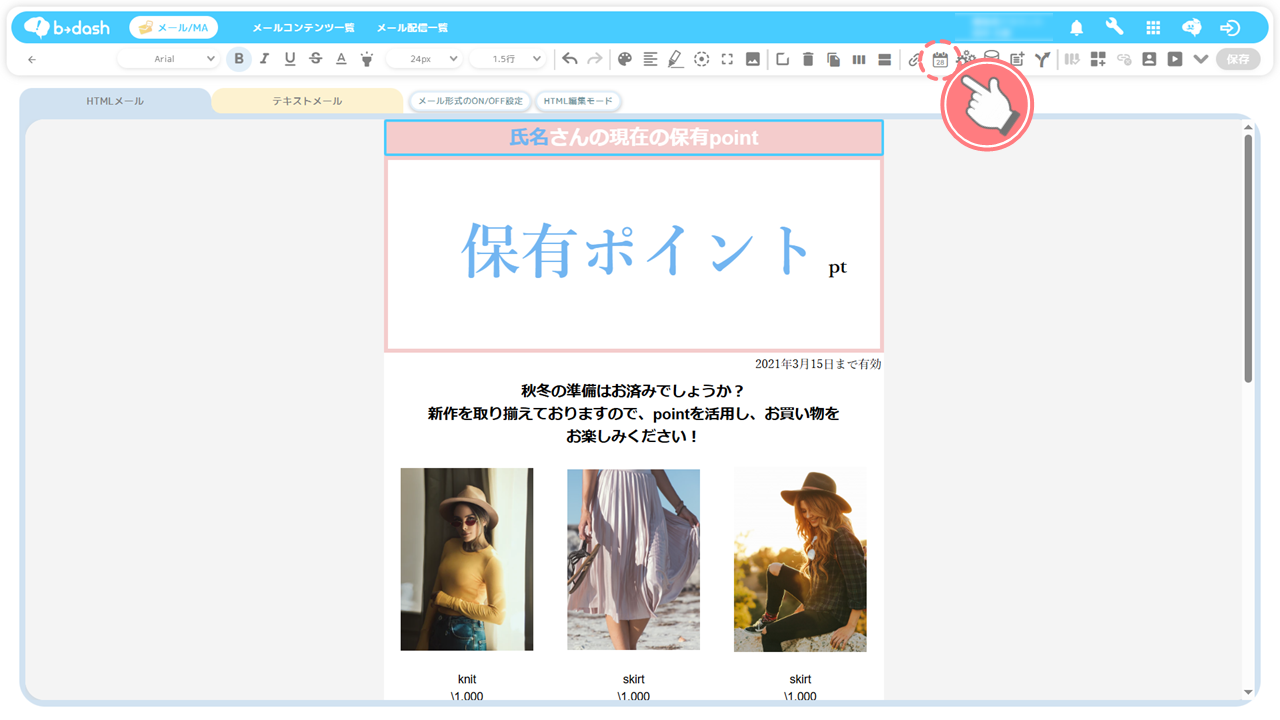The image size is (1280, 720).
Task: Go back with the left arrow icon
Action: (x=32, y=60)
